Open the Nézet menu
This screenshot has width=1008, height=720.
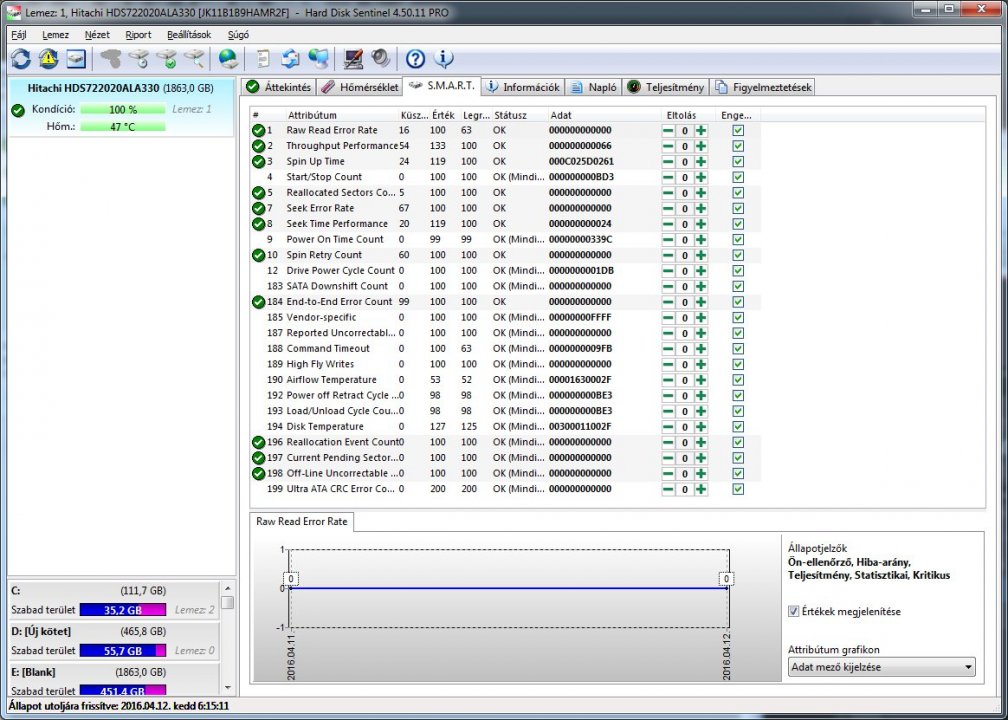tap(97, 35)
